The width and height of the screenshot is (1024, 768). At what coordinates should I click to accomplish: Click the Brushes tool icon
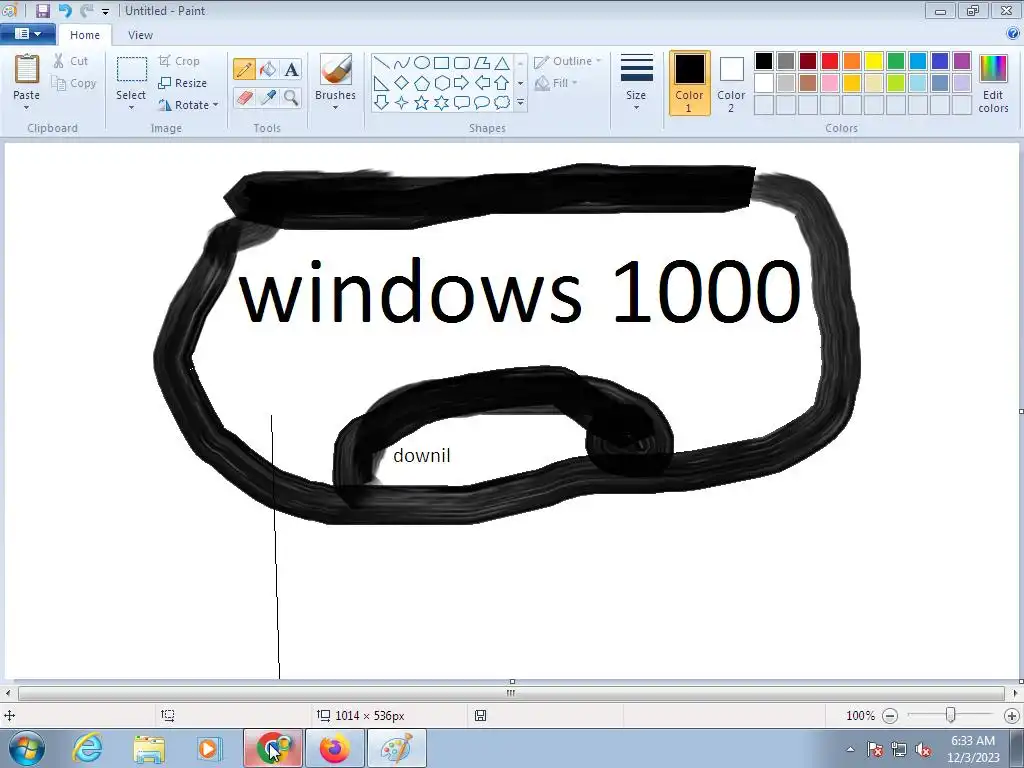pyautogui.click(x=336, y=69)
